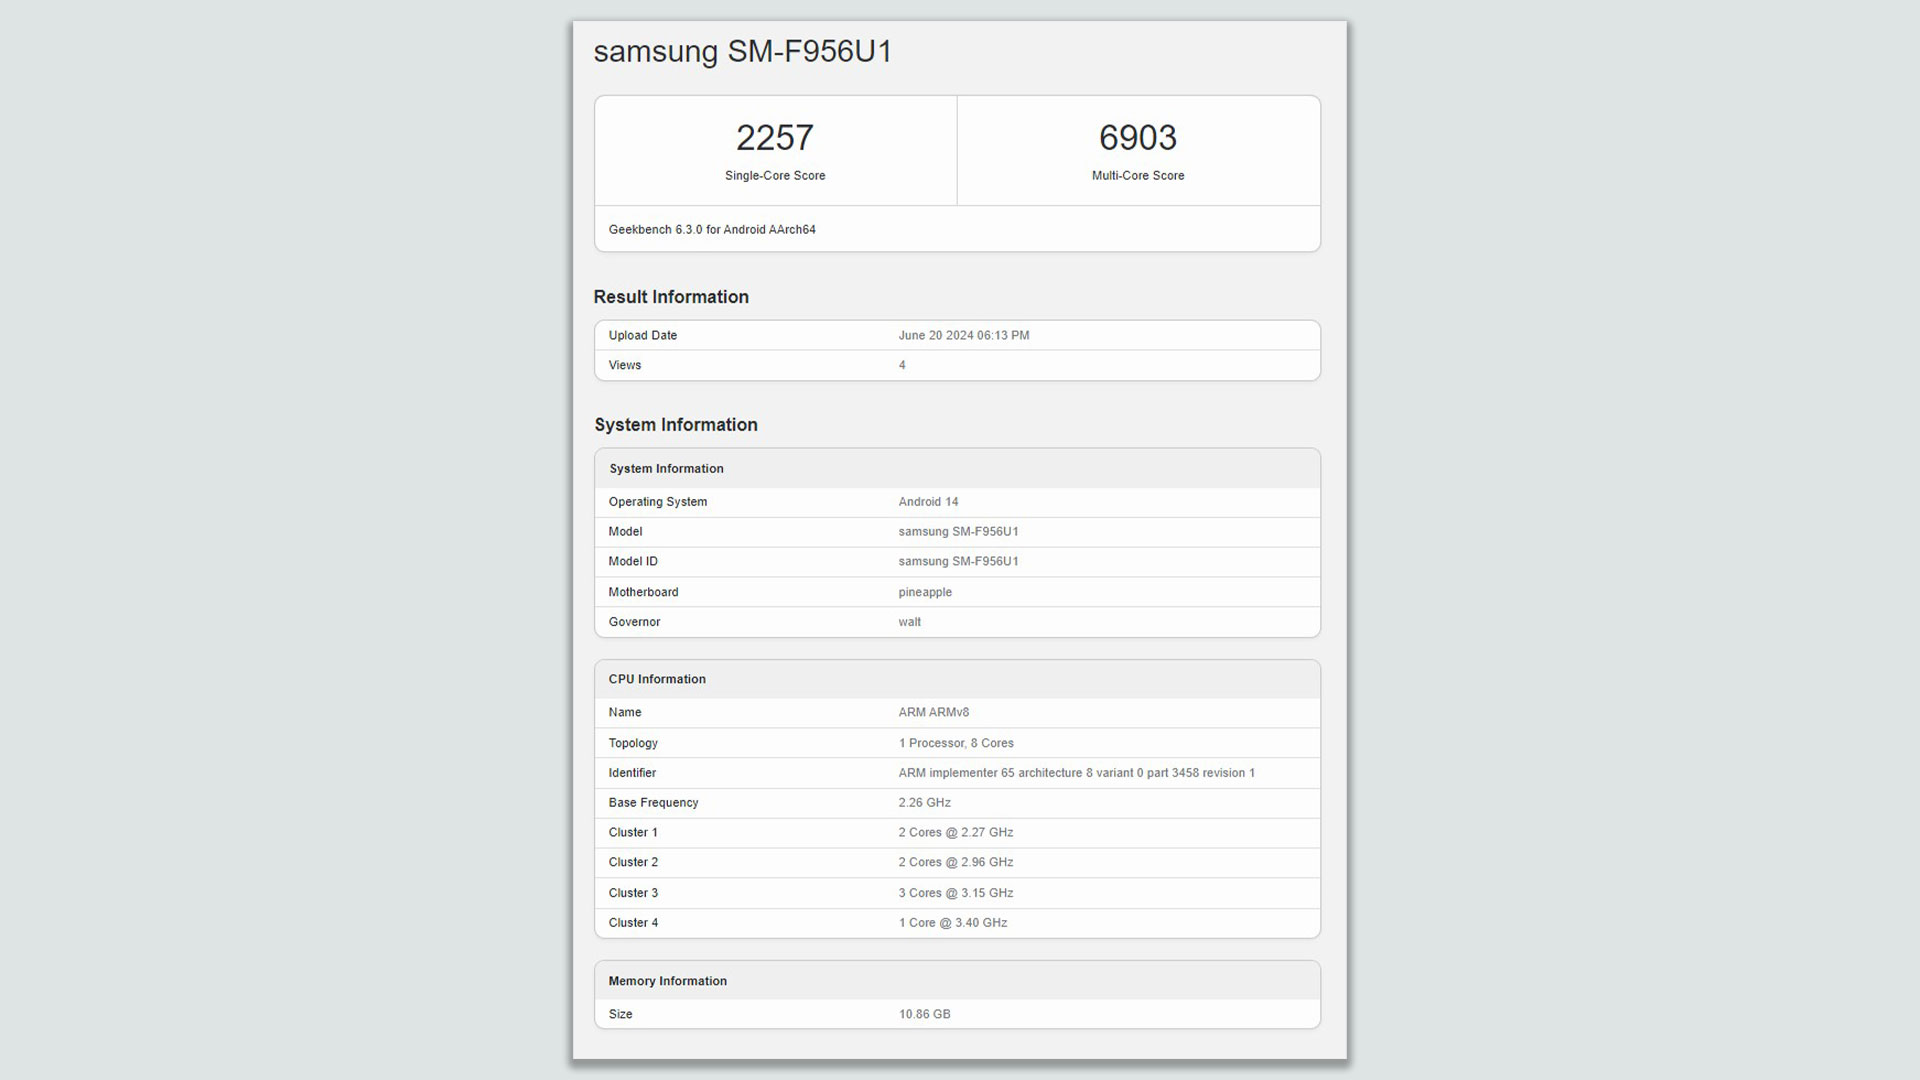Select the 6903 multi-core score value
1920x1080 pixels.
click(x=1138, y=137)
